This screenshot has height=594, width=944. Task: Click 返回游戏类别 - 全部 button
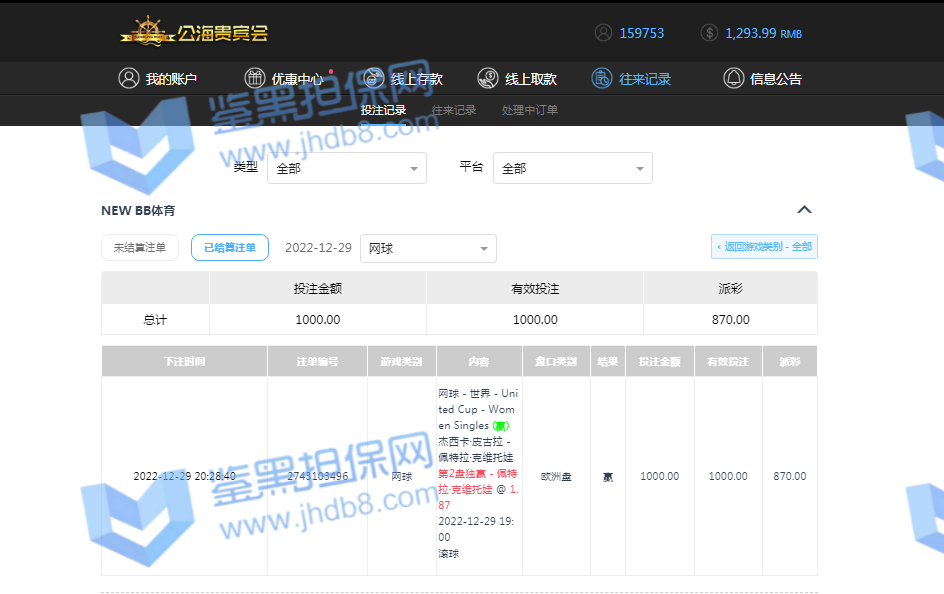764,247
